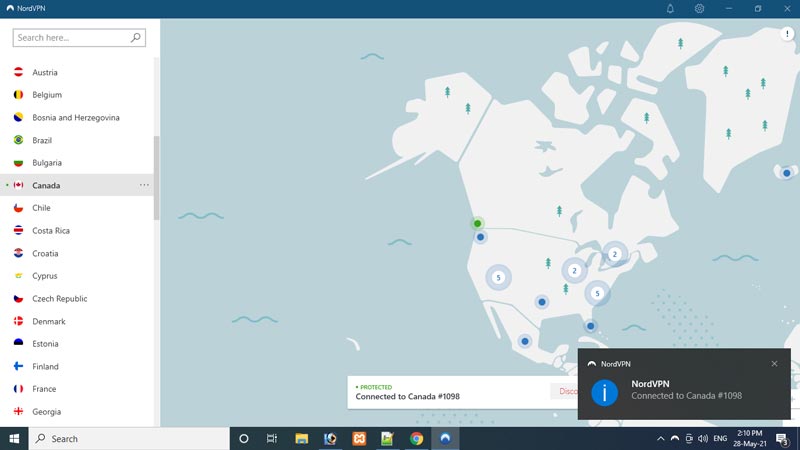The height and width of the screenshot is (450, 800).
Task: Click the Chile flag icon
Action: (18, 208)
